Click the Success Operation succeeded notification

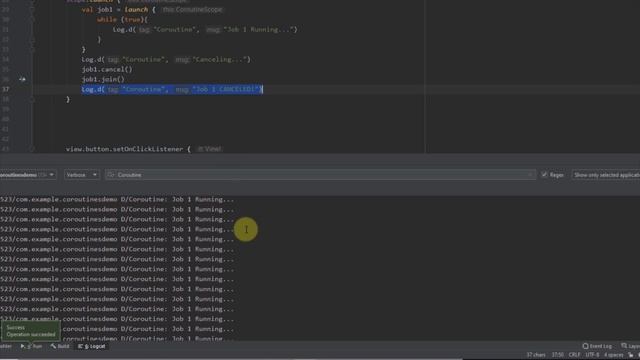[x=31, y=331]
